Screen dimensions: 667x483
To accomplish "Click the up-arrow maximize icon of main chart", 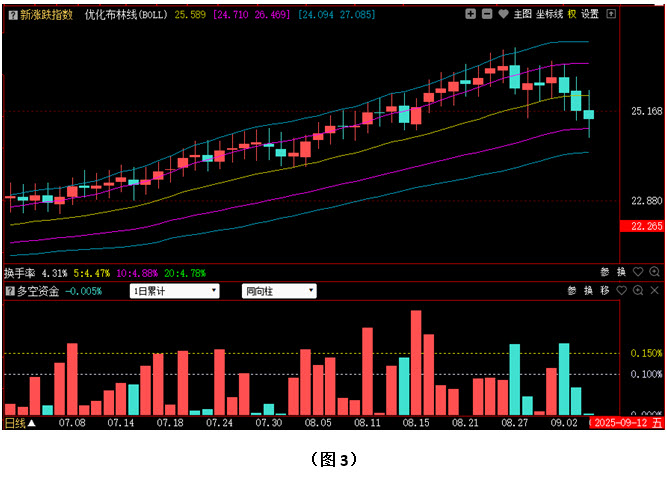I will click(611, 14).
